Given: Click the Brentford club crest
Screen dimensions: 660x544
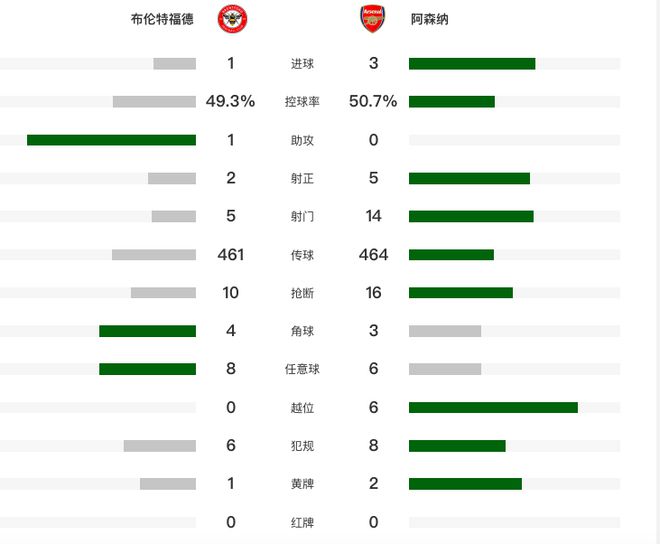Looking at the screenshot, I should click(232, 20).
